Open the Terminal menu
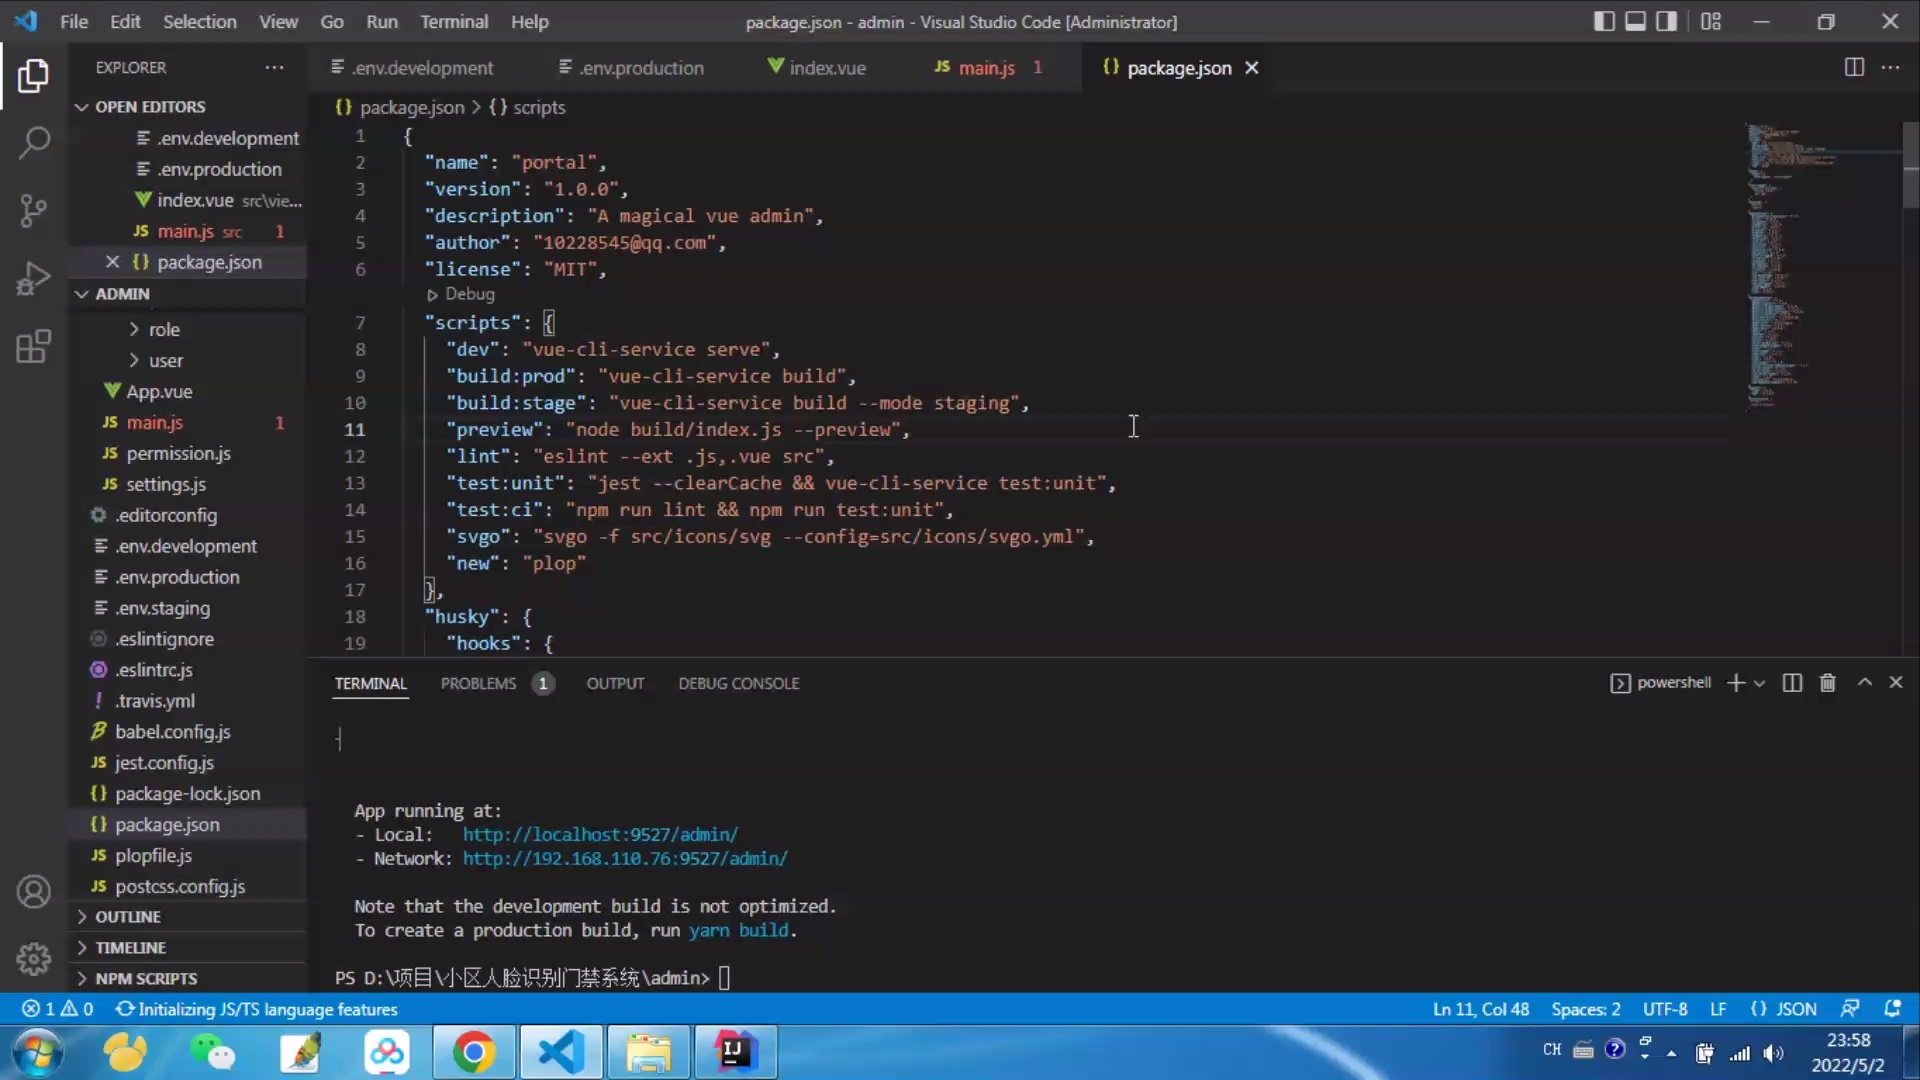Image resolution: width=1920 pixels, height=1080 pixels. click(x=453, y=21)
